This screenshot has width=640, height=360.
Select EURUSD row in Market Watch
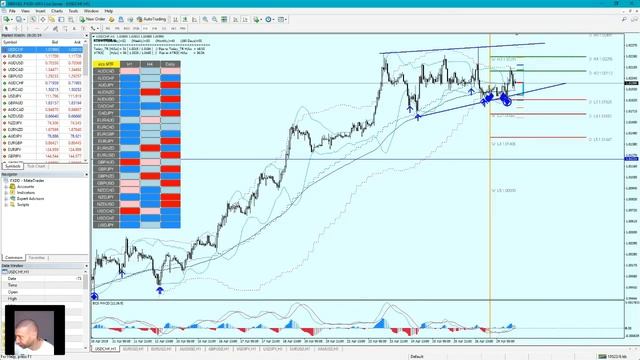tap(43, 56)
